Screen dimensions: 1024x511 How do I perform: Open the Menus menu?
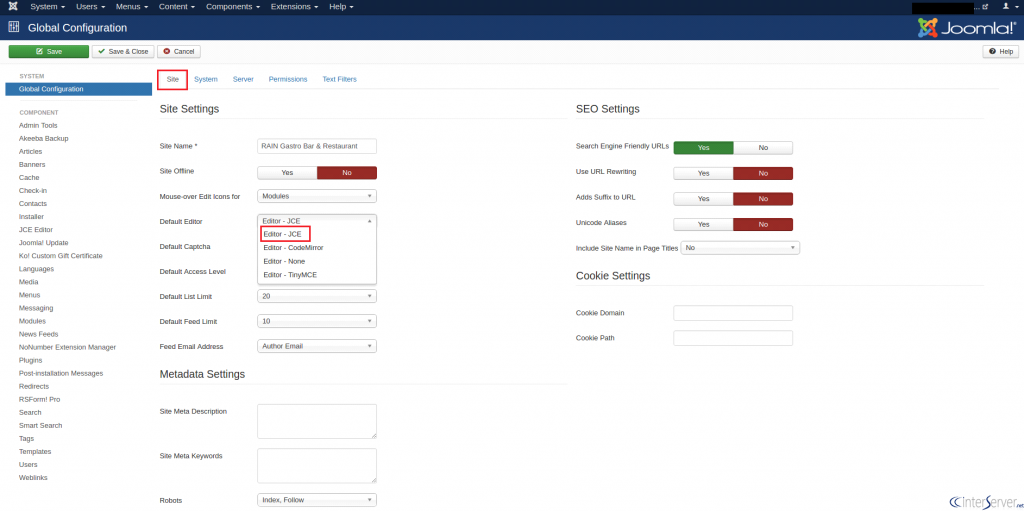pos(131,7)
